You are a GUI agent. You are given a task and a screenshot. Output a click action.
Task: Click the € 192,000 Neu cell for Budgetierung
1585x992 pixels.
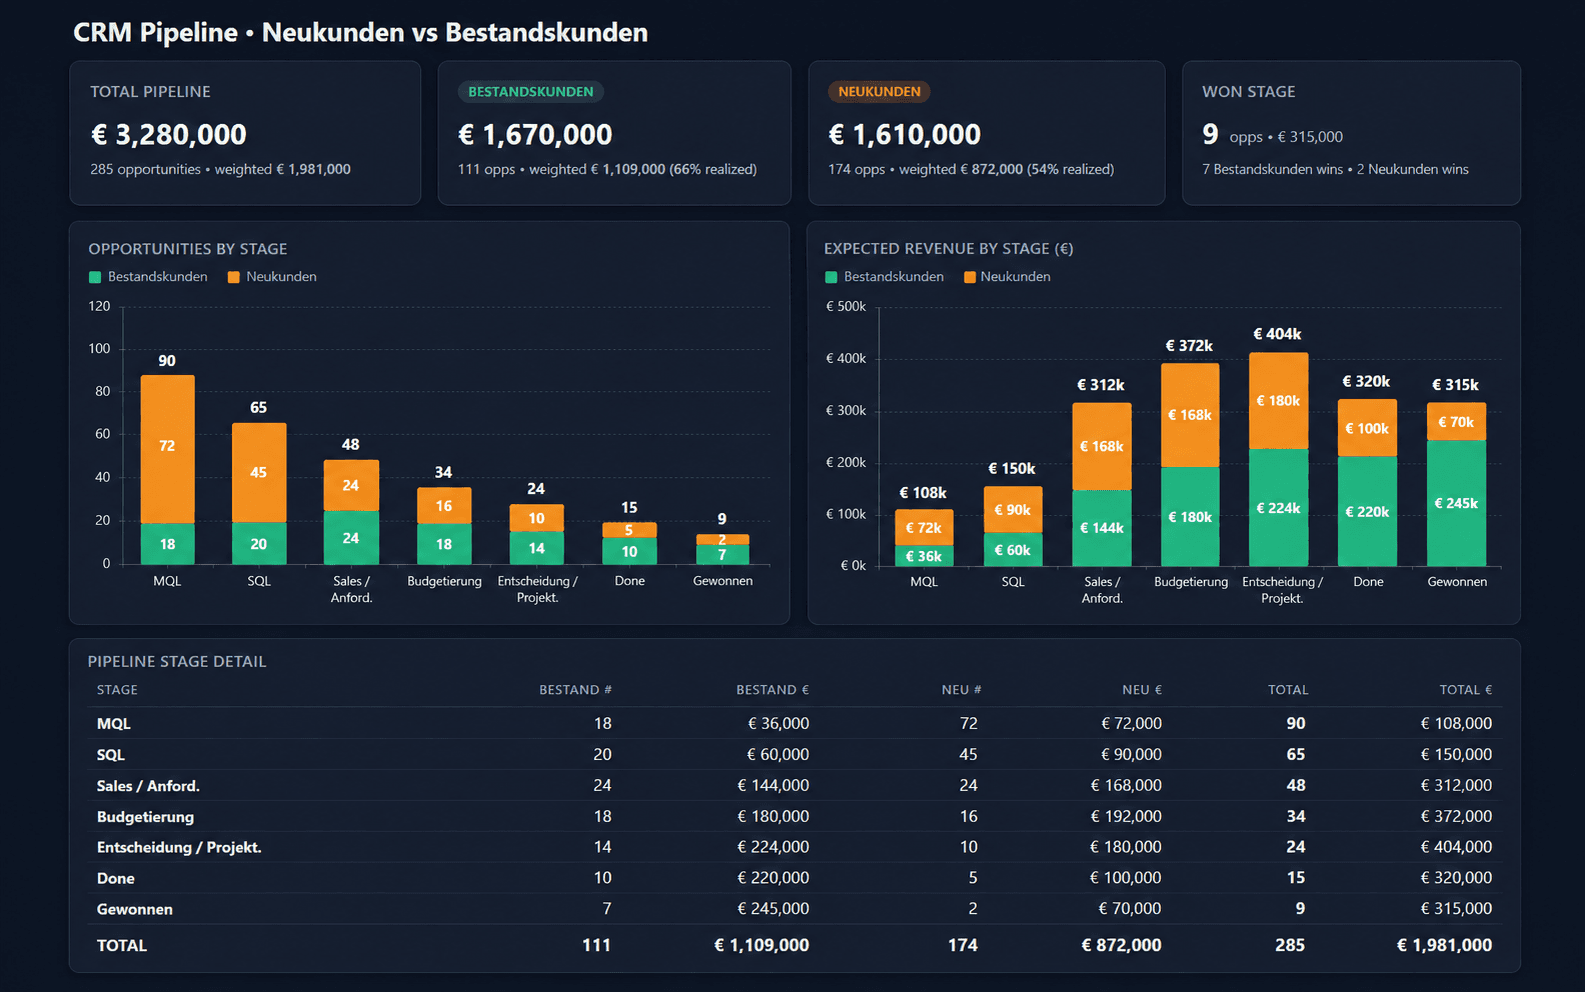(1126, 817)
